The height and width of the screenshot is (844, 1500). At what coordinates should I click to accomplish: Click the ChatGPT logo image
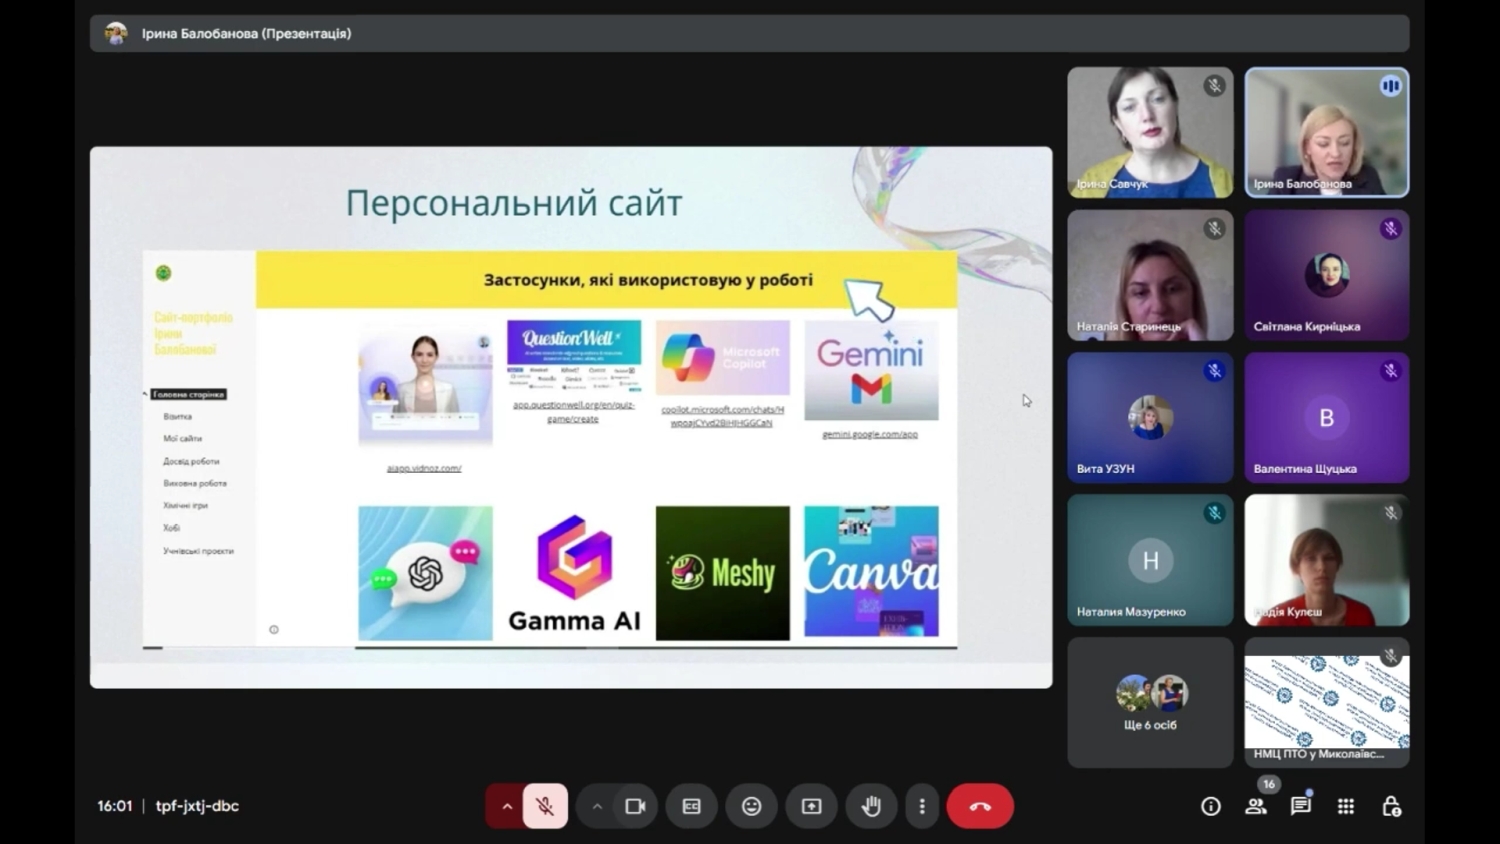click(425, 572)
